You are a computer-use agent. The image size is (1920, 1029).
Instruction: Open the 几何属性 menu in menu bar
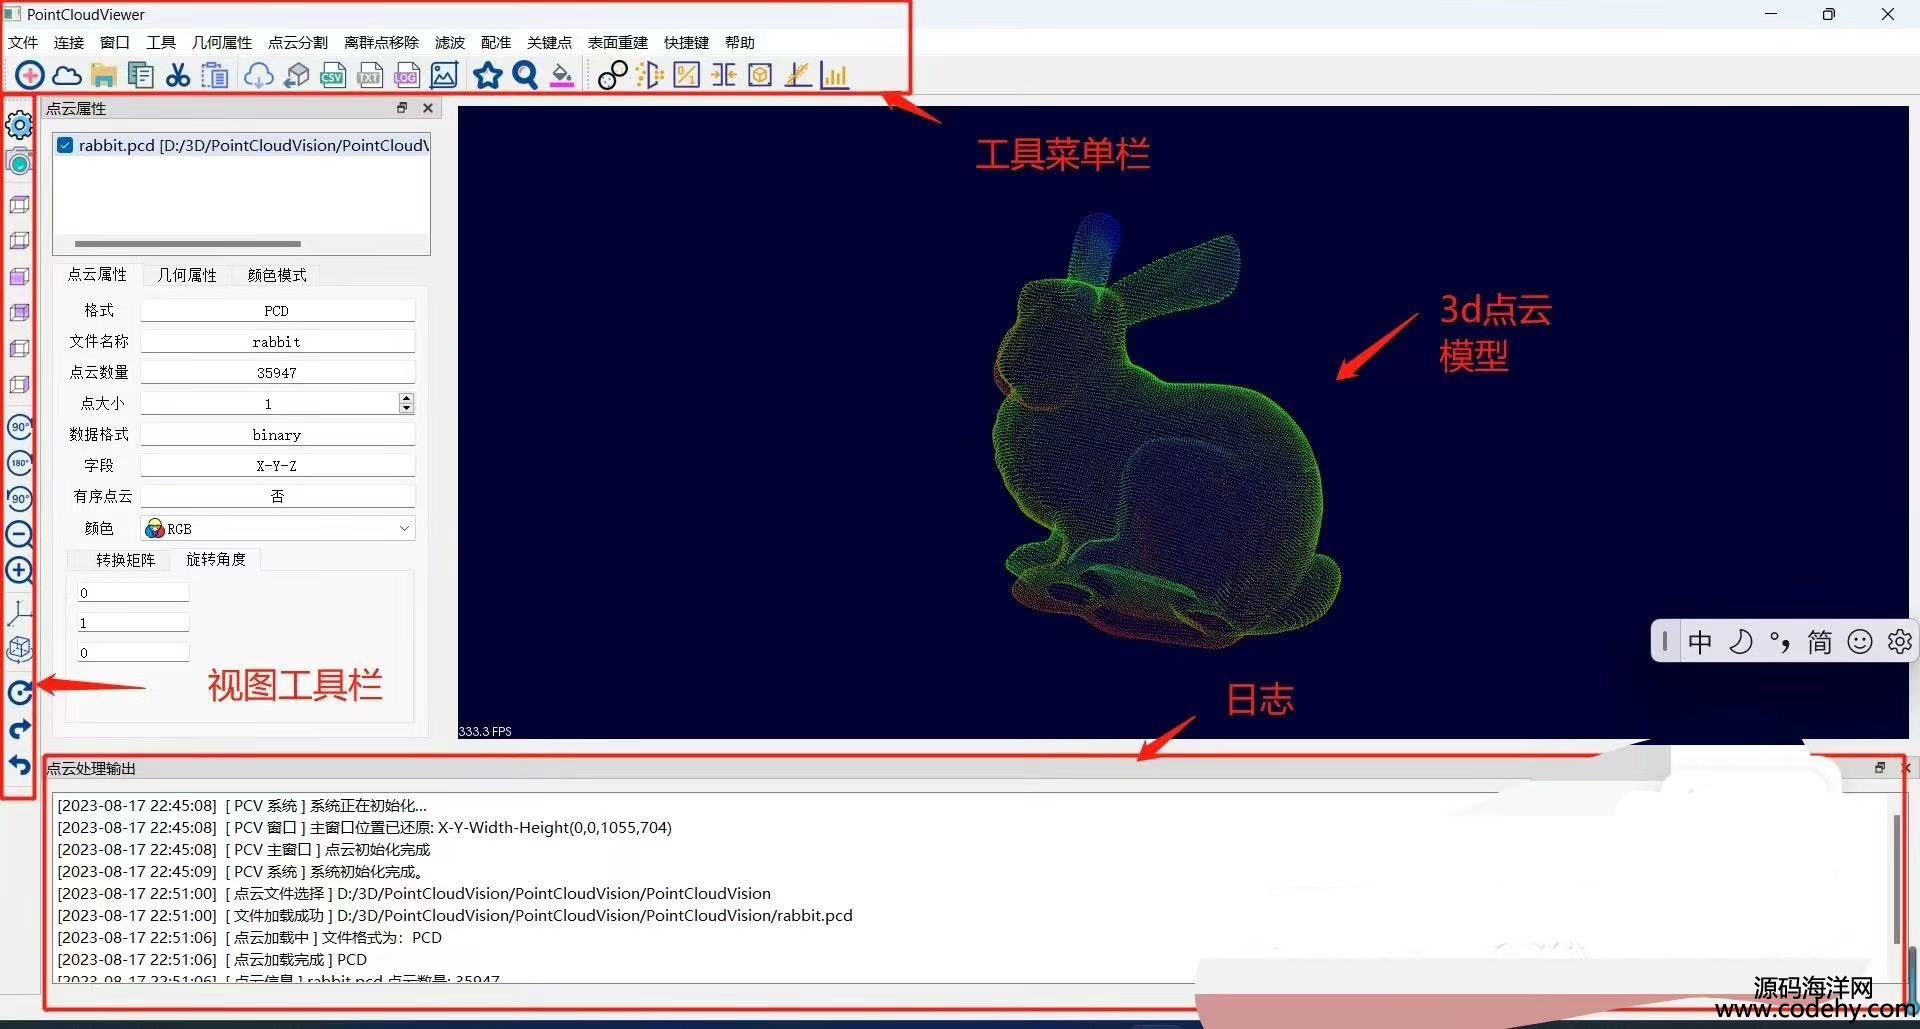(222, 42)
